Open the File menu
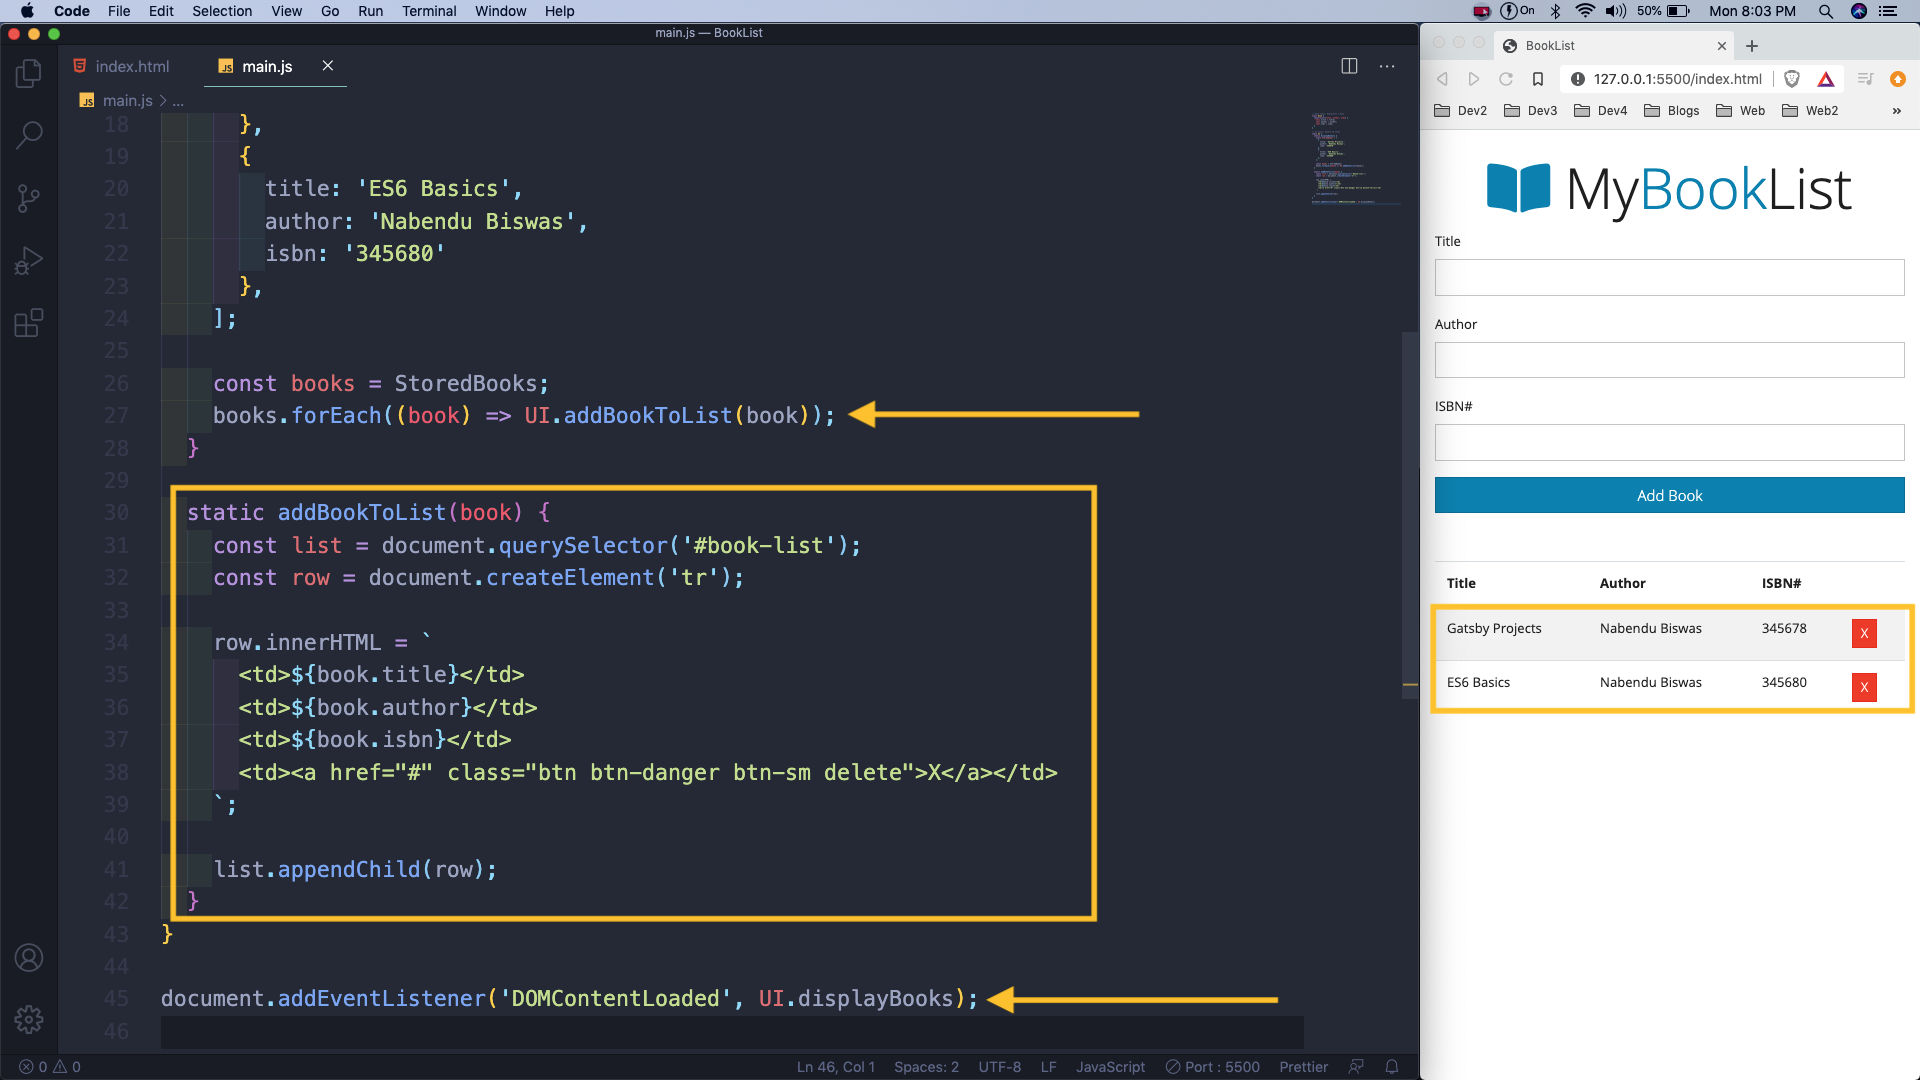1920x1080 pixels. 119,11
